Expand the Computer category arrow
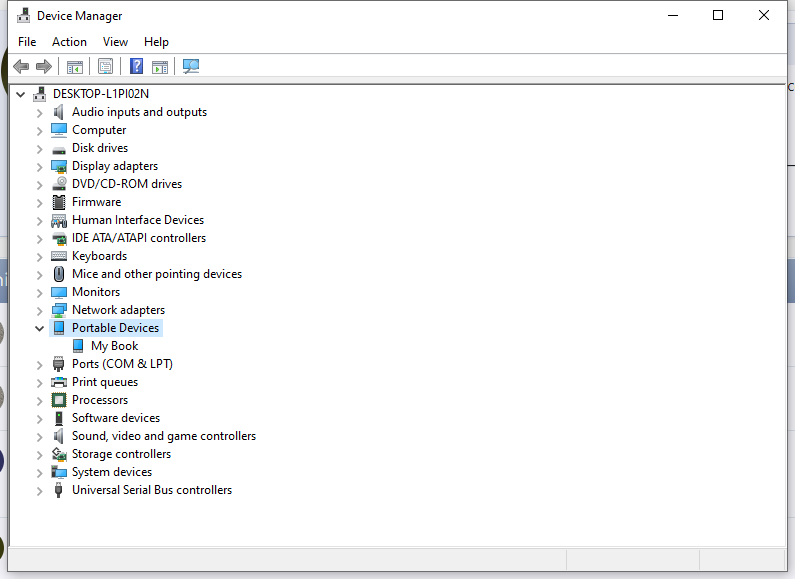Screen dimensions: 795x579 (x=40, y=131)
